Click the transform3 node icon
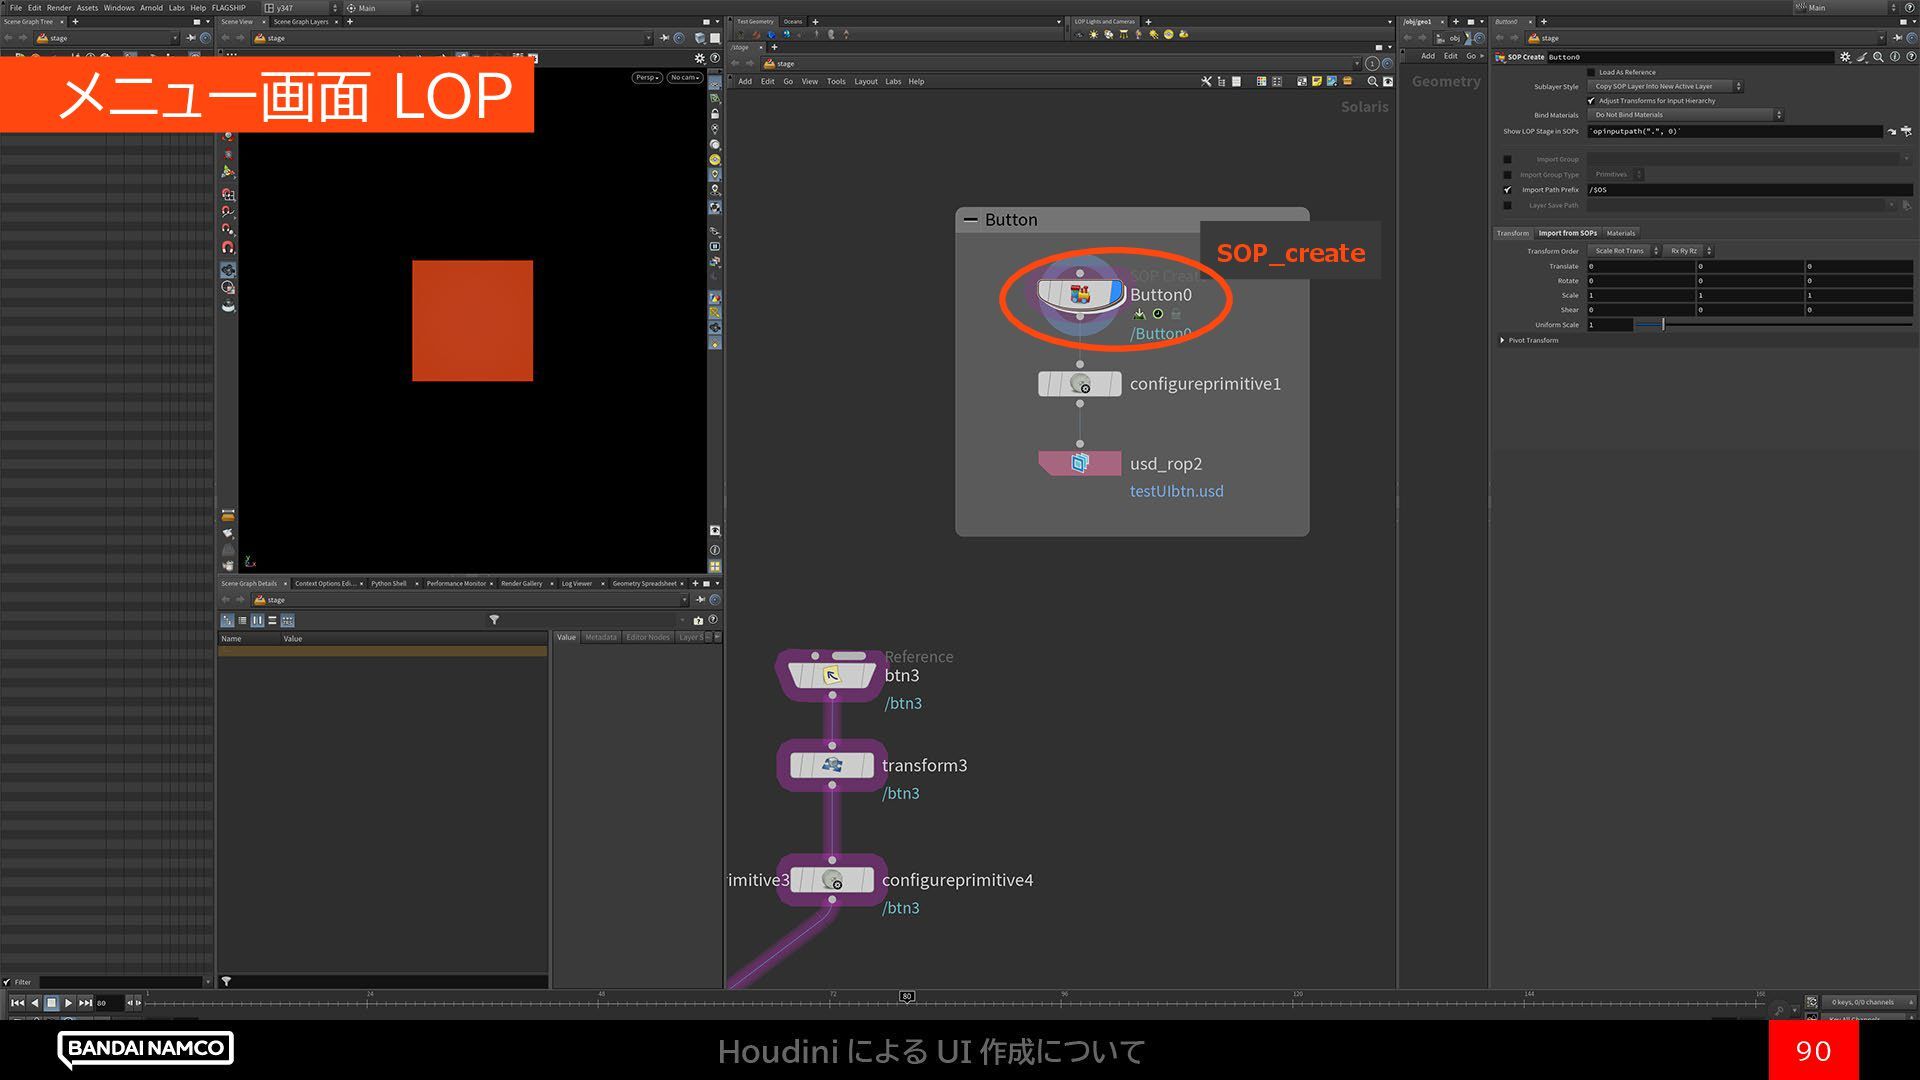The width and height of the screenshot is (1920, 1080). (831, 765)
